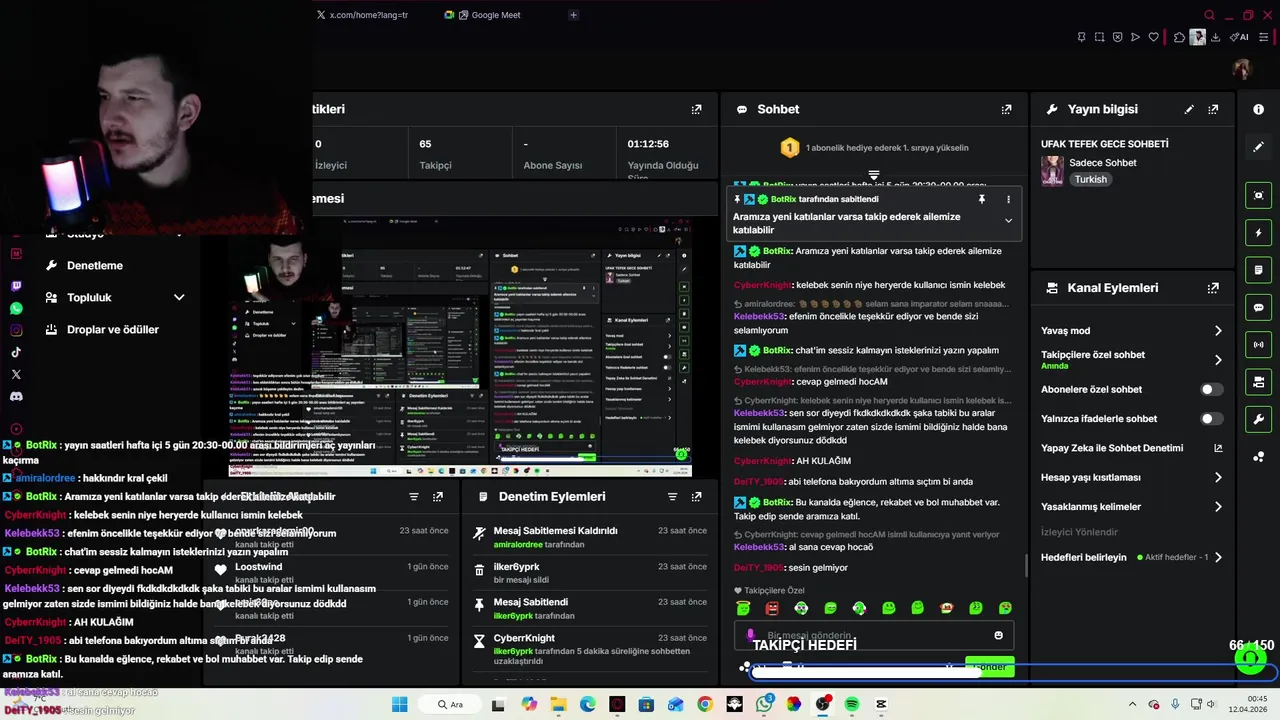The image size is (1280, 720).
Task: Open Yapay Zeka ile Sohbet Denetimi link
Action: tap(1131, 448)
